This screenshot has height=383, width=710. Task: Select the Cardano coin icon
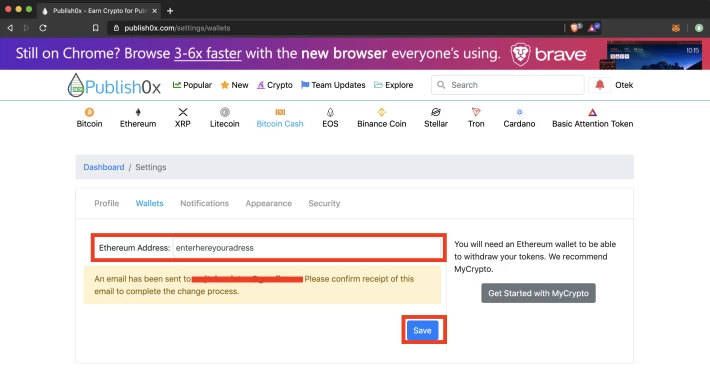pos(519,112)
